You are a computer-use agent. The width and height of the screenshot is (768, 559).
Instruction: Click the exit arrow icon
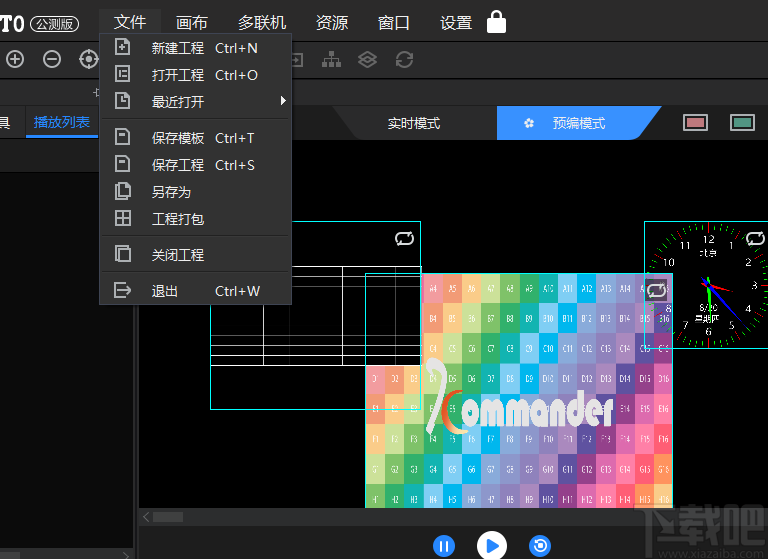tap(122, 290)
